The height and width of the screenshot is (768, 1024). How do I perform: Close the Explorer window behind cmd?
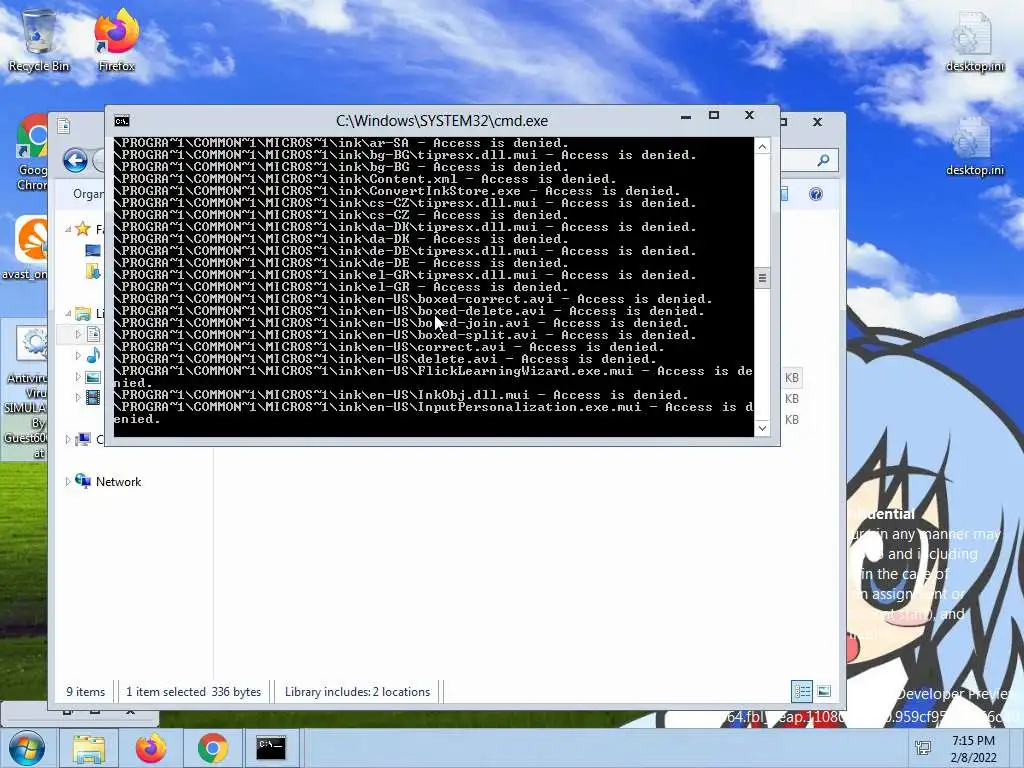click(817, 122)
